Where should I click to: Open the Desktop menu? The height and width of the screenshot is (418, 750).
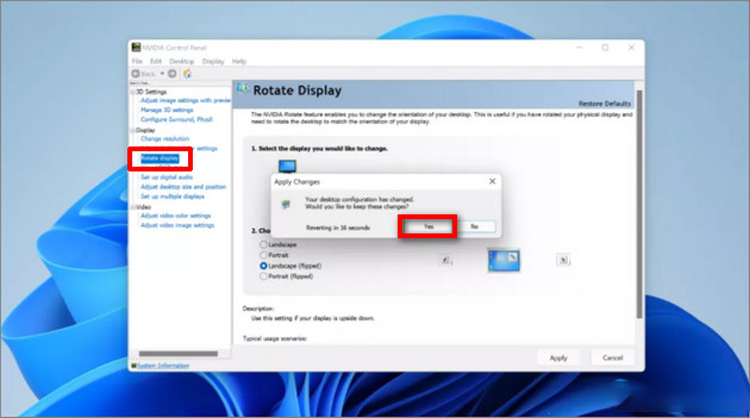tap(182, 61)
